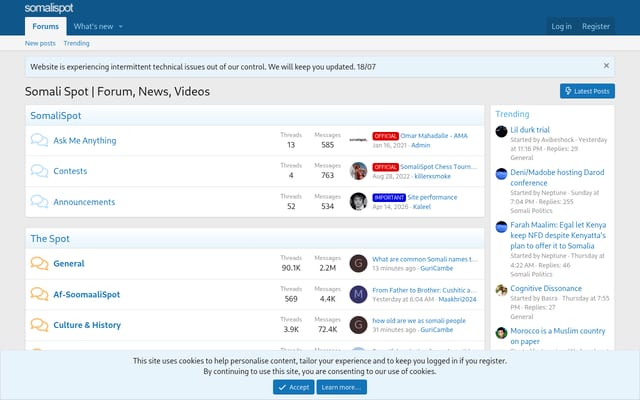Image resolution: width=640 pixels, height=400 pixels.
Task: Click avatar beside Cognitive Dissonance thread
Action: click(x=501, y=290)
